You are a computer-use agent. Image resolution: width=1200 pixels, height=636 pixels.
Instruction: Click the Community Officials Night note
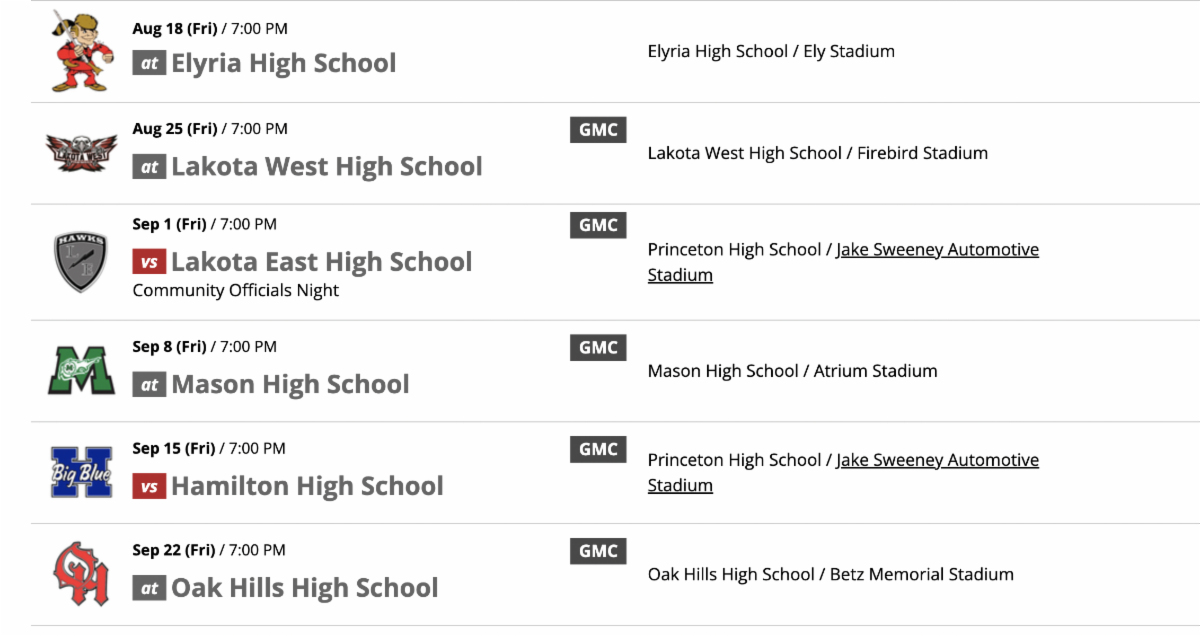(x=236, y=291)
